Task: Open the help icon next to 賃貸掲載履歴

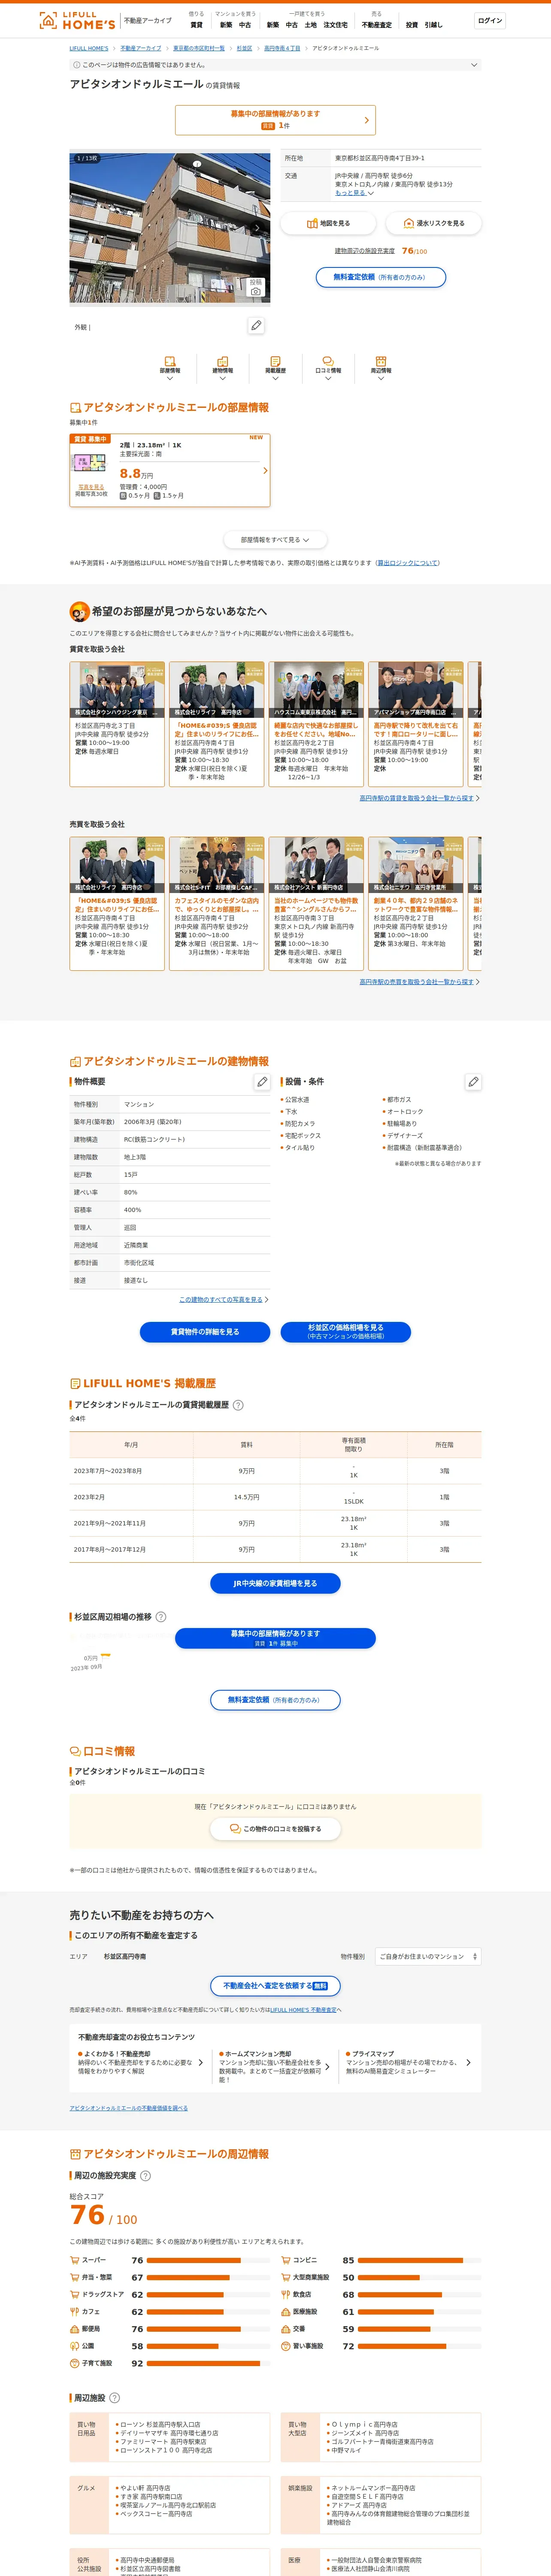Action: tap(238, 1405)
